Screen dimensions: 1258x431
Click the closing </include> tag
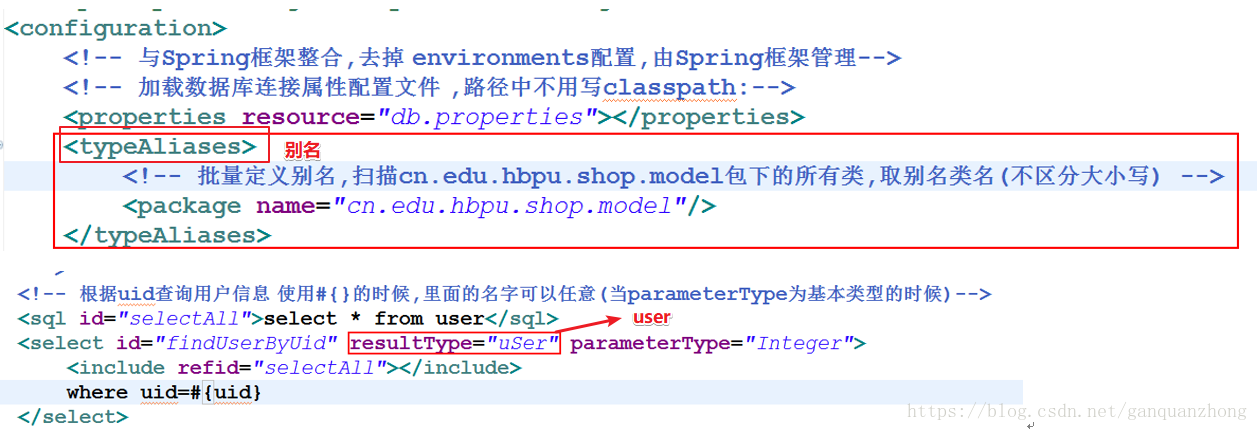tap(460, 368)
